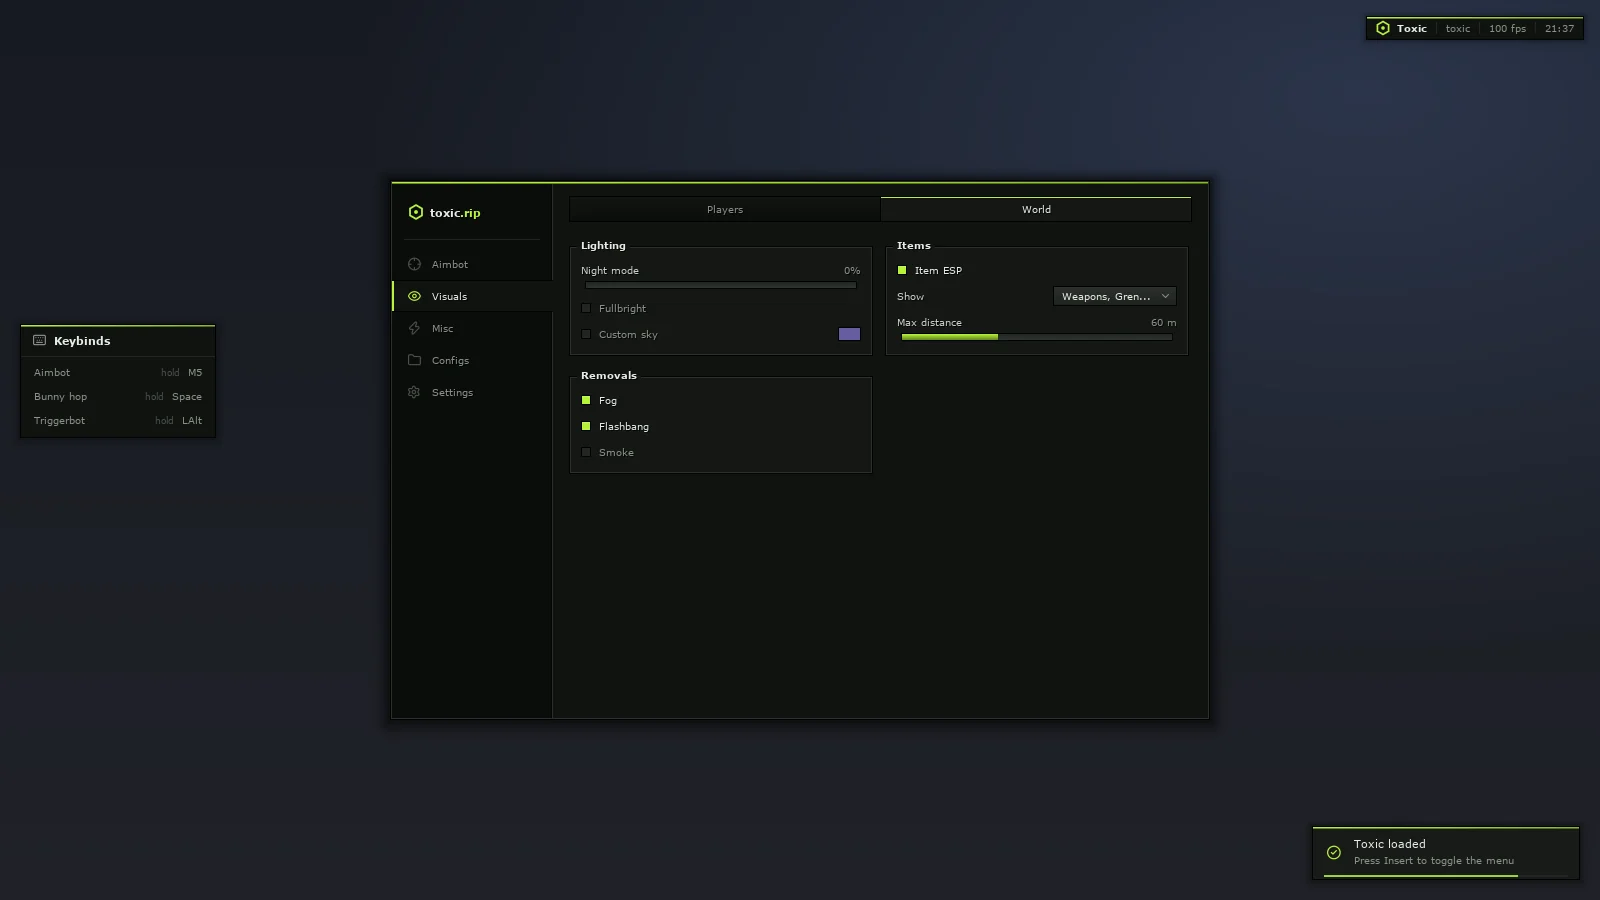1600x900 pixels.
Task: Click the hold M5 Aimbot keybind
Action: click(182, 372)
